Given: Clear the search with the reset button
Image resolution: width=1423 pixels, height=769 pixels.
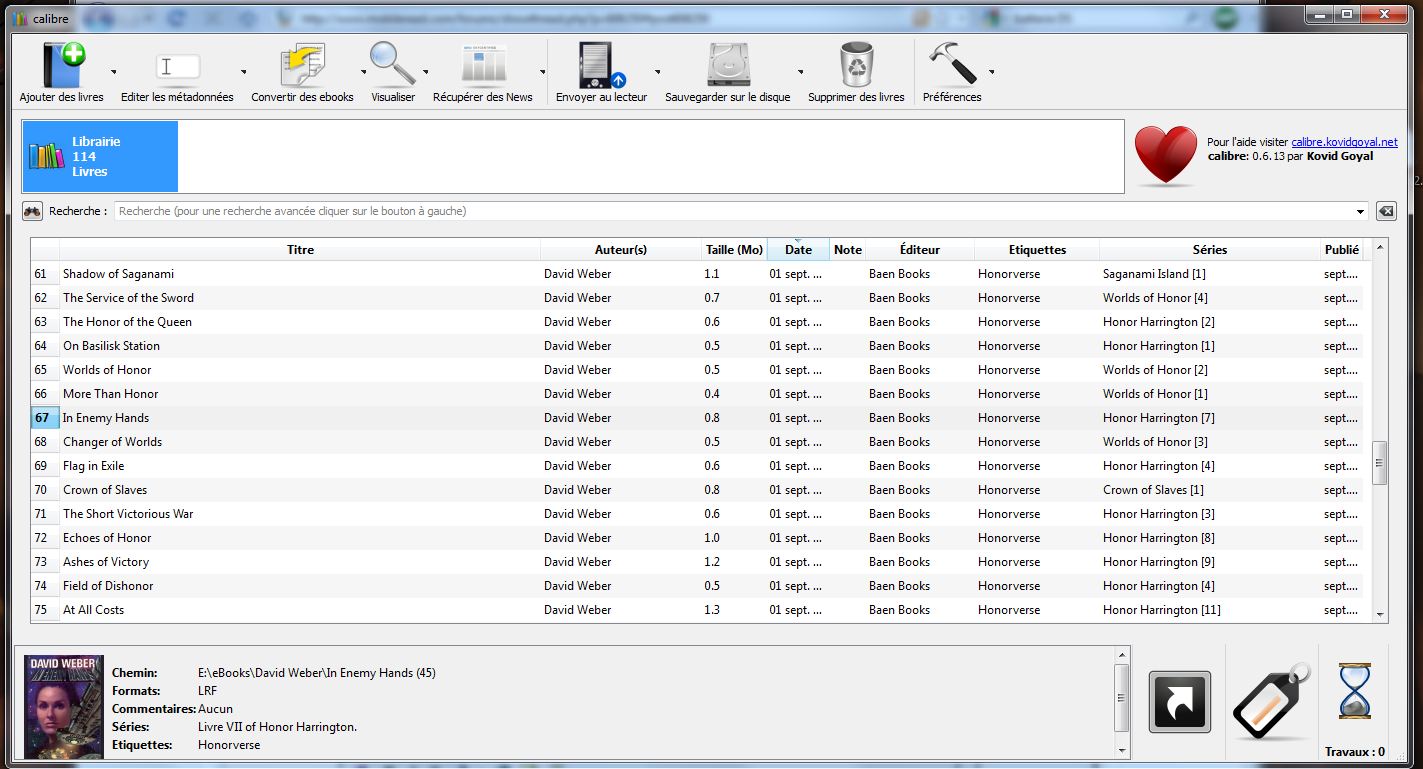Looking at the screenshot, I should 1386,211.
